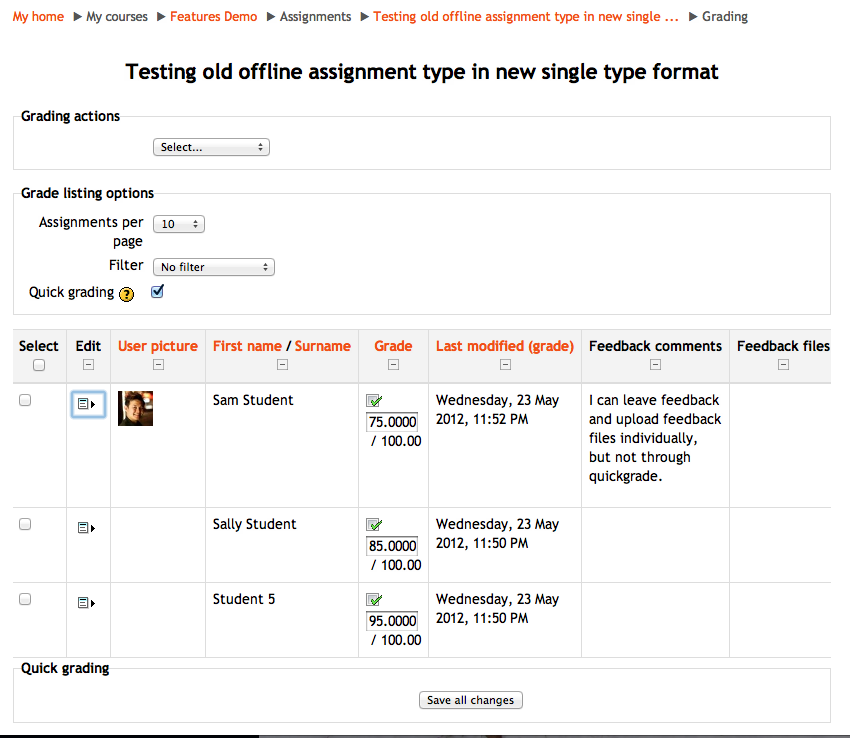Go to Features Demo in the breadcrumb
This screenshot has height=738, width=850.
pos(214,17)
